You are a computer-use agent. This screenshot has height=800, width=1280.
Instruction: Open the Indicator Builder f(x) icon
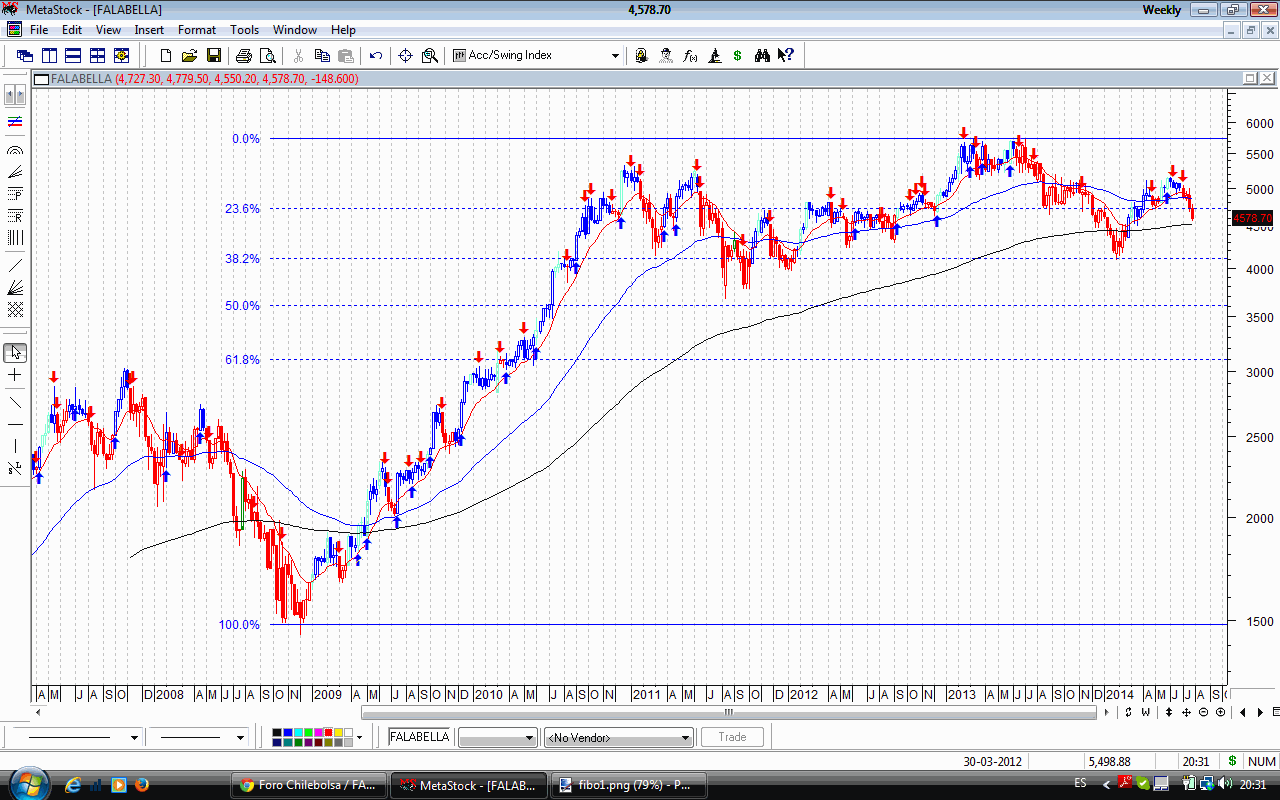[x=690, y=56]
